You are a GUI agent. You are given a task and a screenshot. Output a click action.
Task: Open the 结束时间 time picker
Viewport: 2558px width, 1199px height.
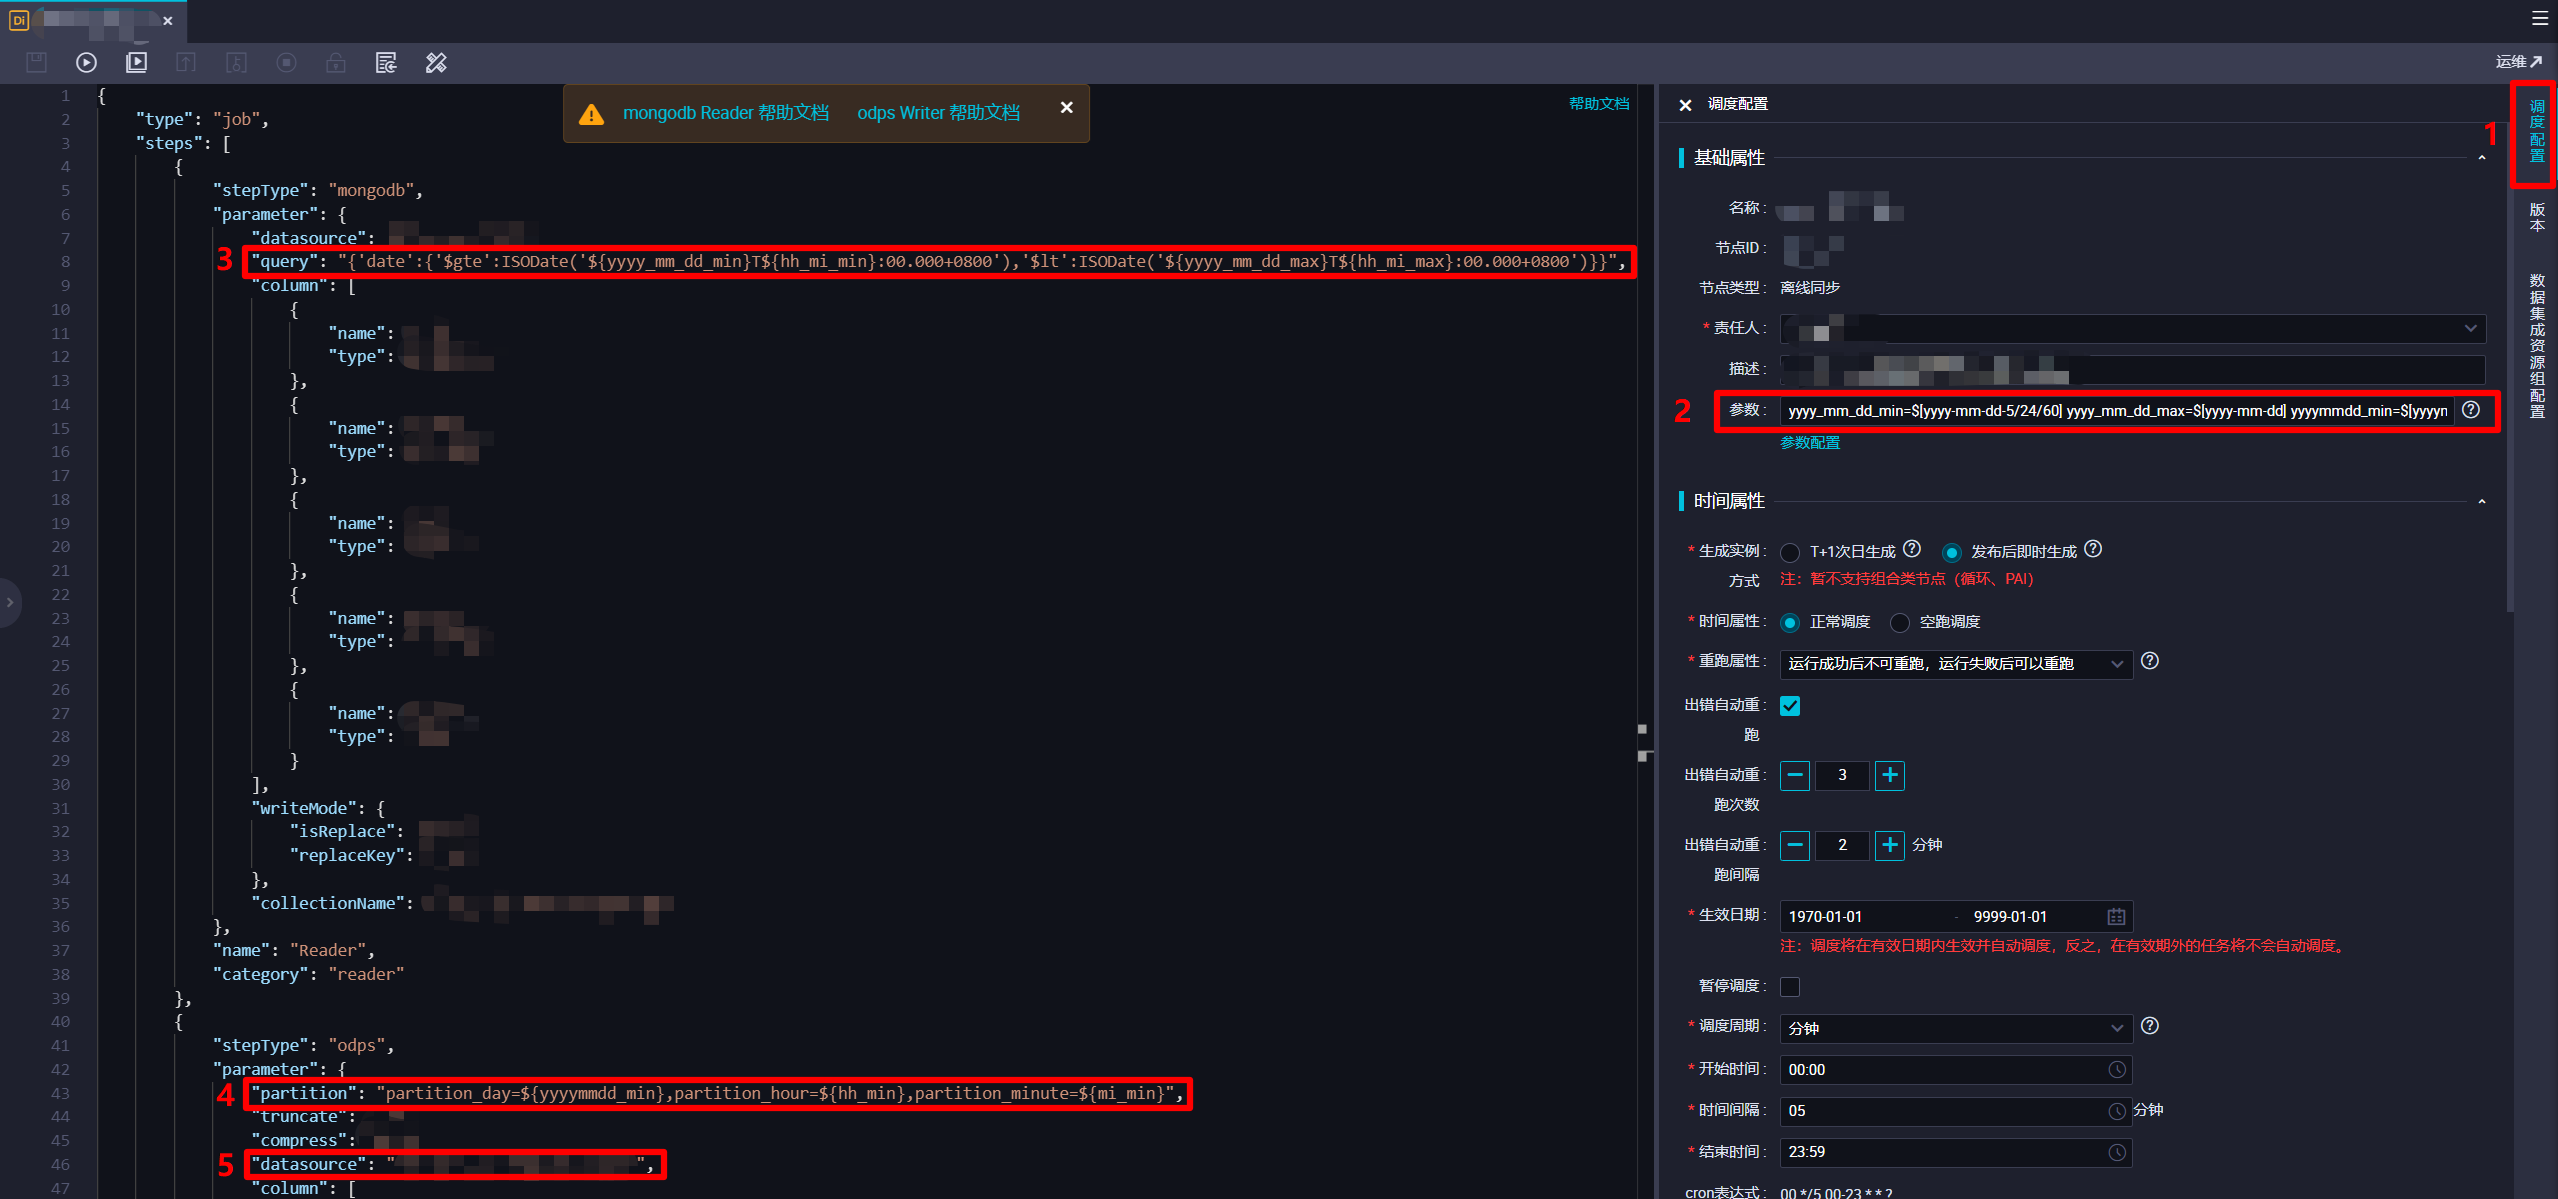point(1956,1152)
